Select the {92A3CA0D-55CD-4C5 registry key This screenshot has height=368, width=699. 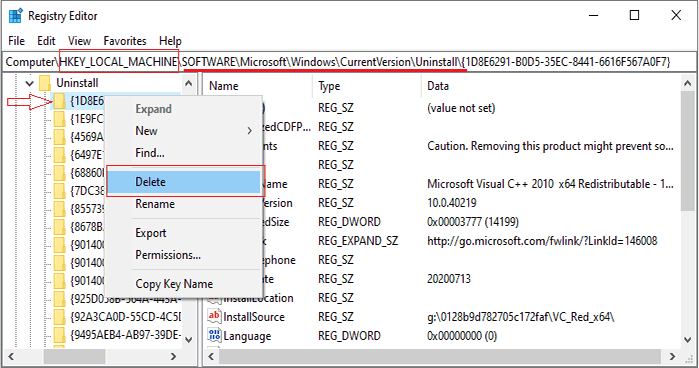click(x=125, y=317)
